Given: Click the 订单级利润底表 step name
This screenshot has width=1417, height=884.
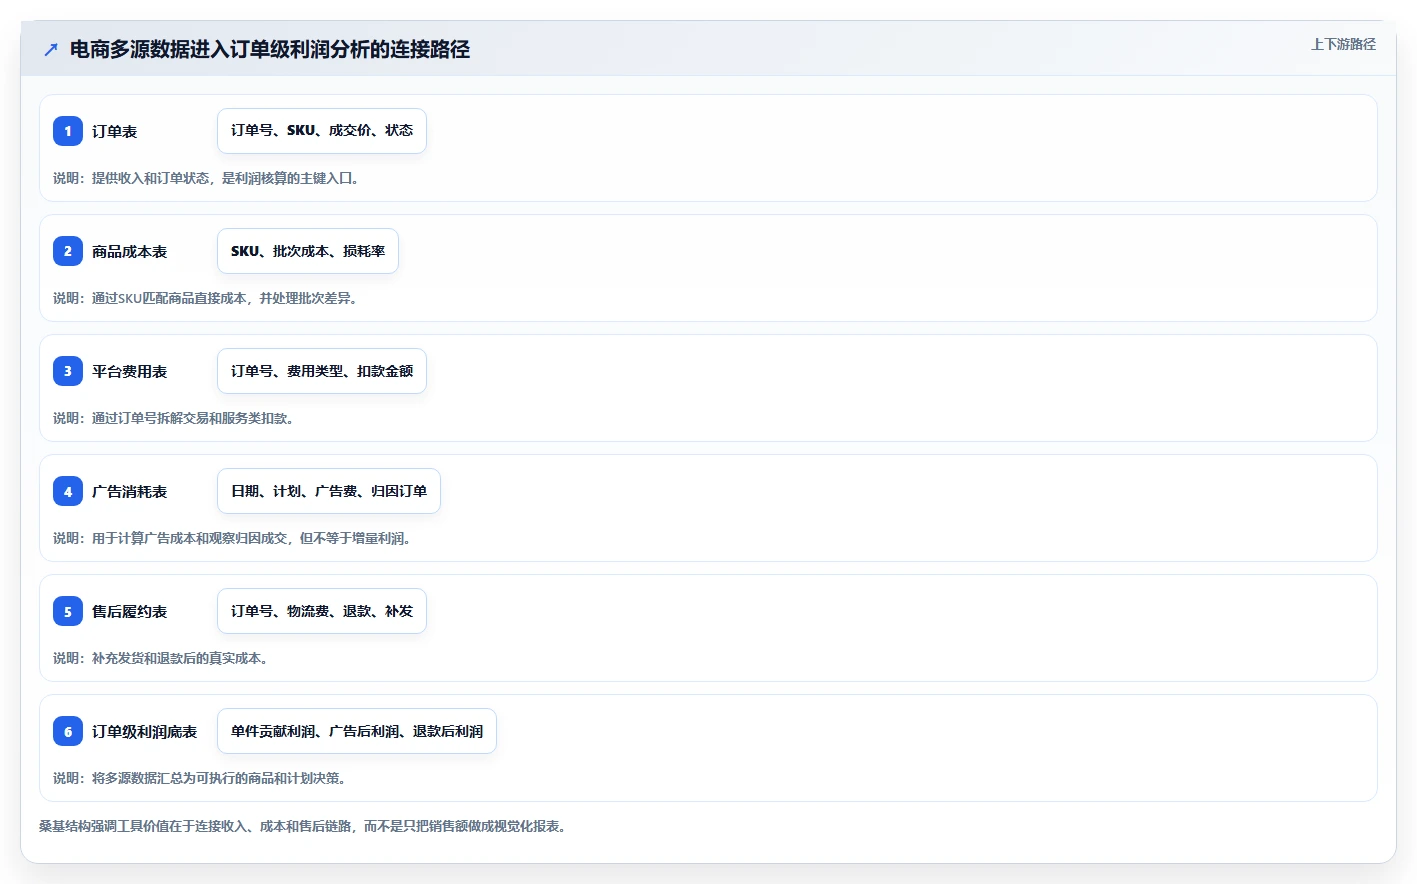Looking at the screenshot, I should coord(144,731).
